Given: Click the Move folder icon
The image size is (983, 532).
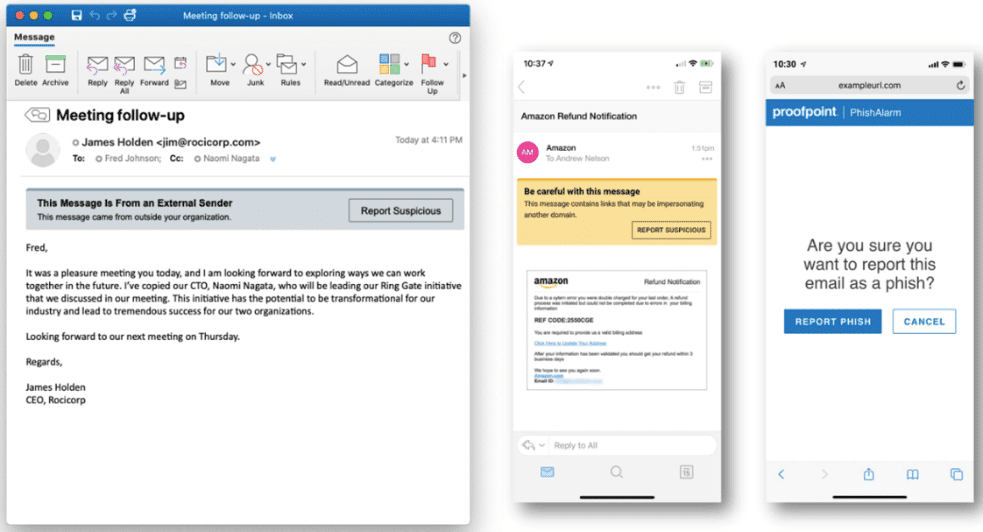Looking at the screenshot, I should 217,63.
